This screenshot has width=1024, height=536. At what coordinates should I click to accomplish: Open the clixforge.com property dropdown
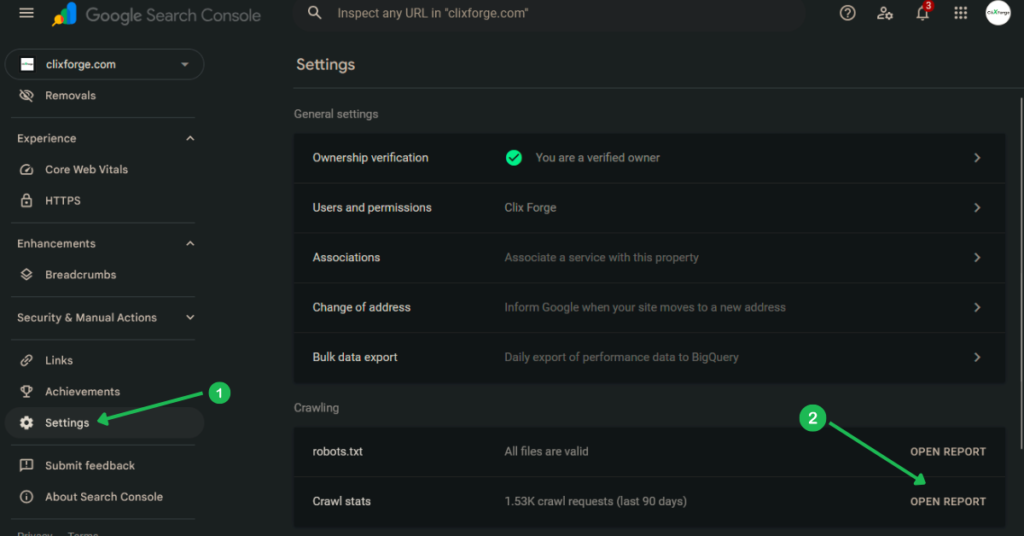point(104,64)
